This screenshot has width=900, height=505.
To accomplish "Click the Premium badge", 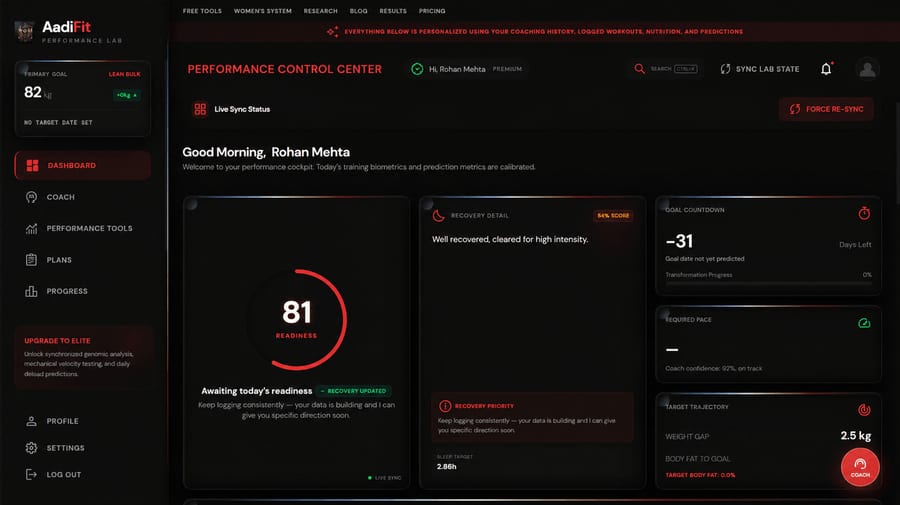I will (x=507, y=69).
